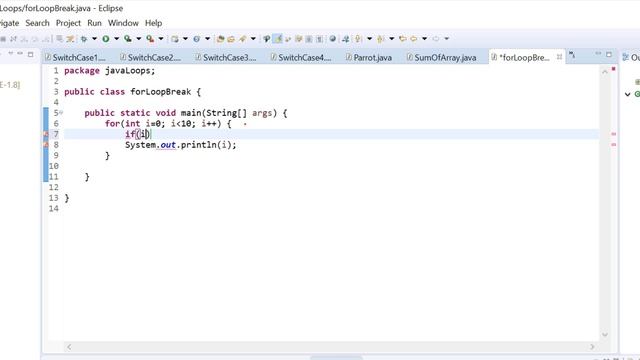Open the External Tools dropdown arrow
640x360 pixels.
161,39
